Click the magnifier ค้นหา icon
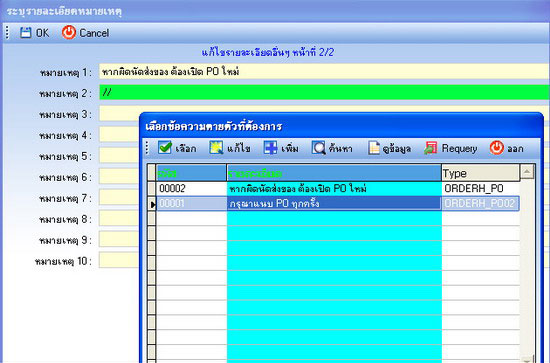The height and width of the screenshot is (363, 550). click(x=318, y=148)
